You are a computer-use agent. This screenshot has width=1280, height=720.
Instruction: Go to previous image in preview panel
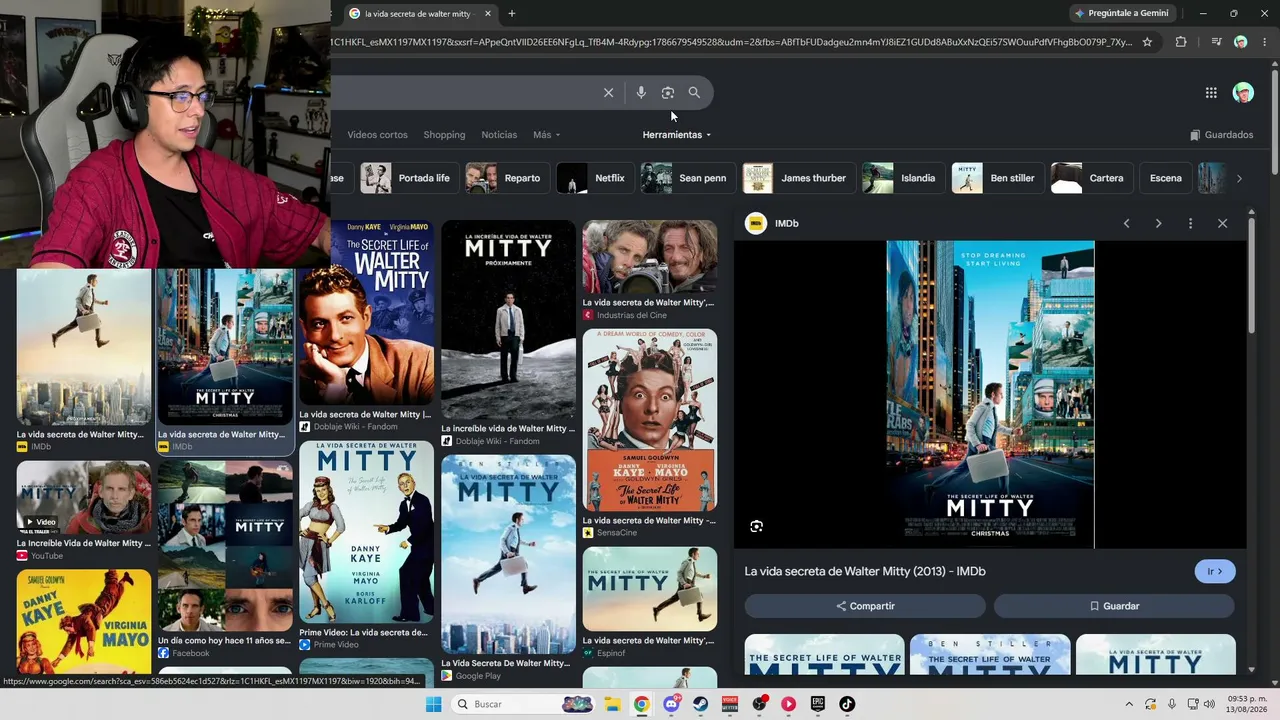pyautogui.click(x=1126, y=223)
